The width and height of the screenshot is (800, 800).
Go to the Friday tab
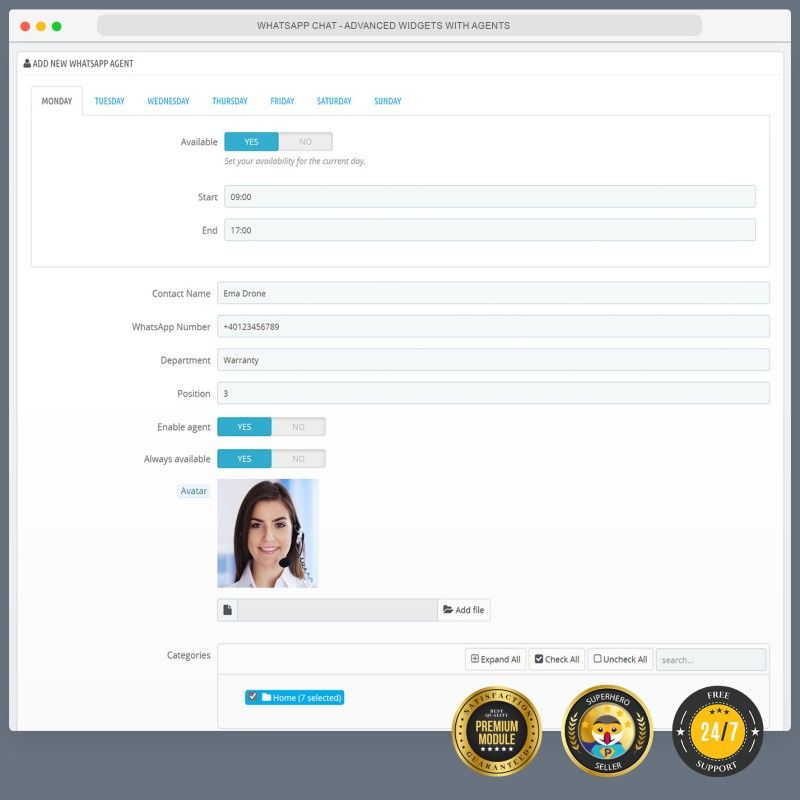click(282, 101)
